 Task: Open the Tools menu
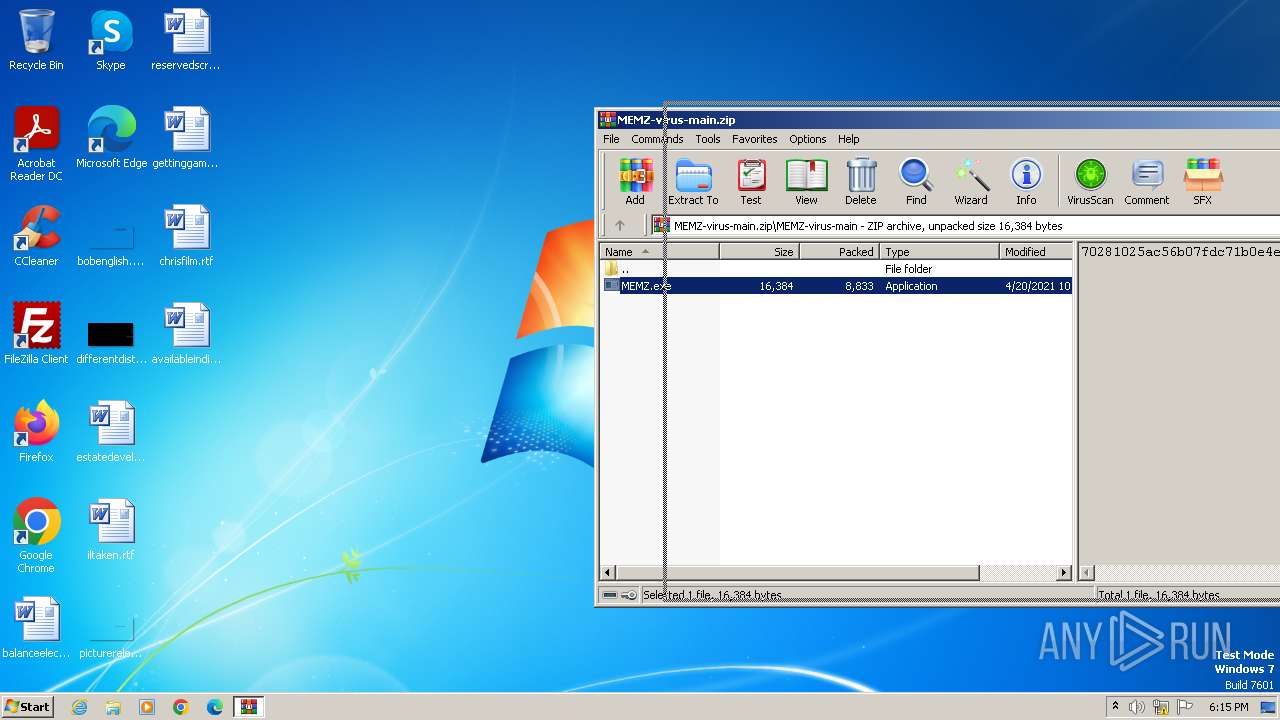pyautogui.click(x=708, y=139)
